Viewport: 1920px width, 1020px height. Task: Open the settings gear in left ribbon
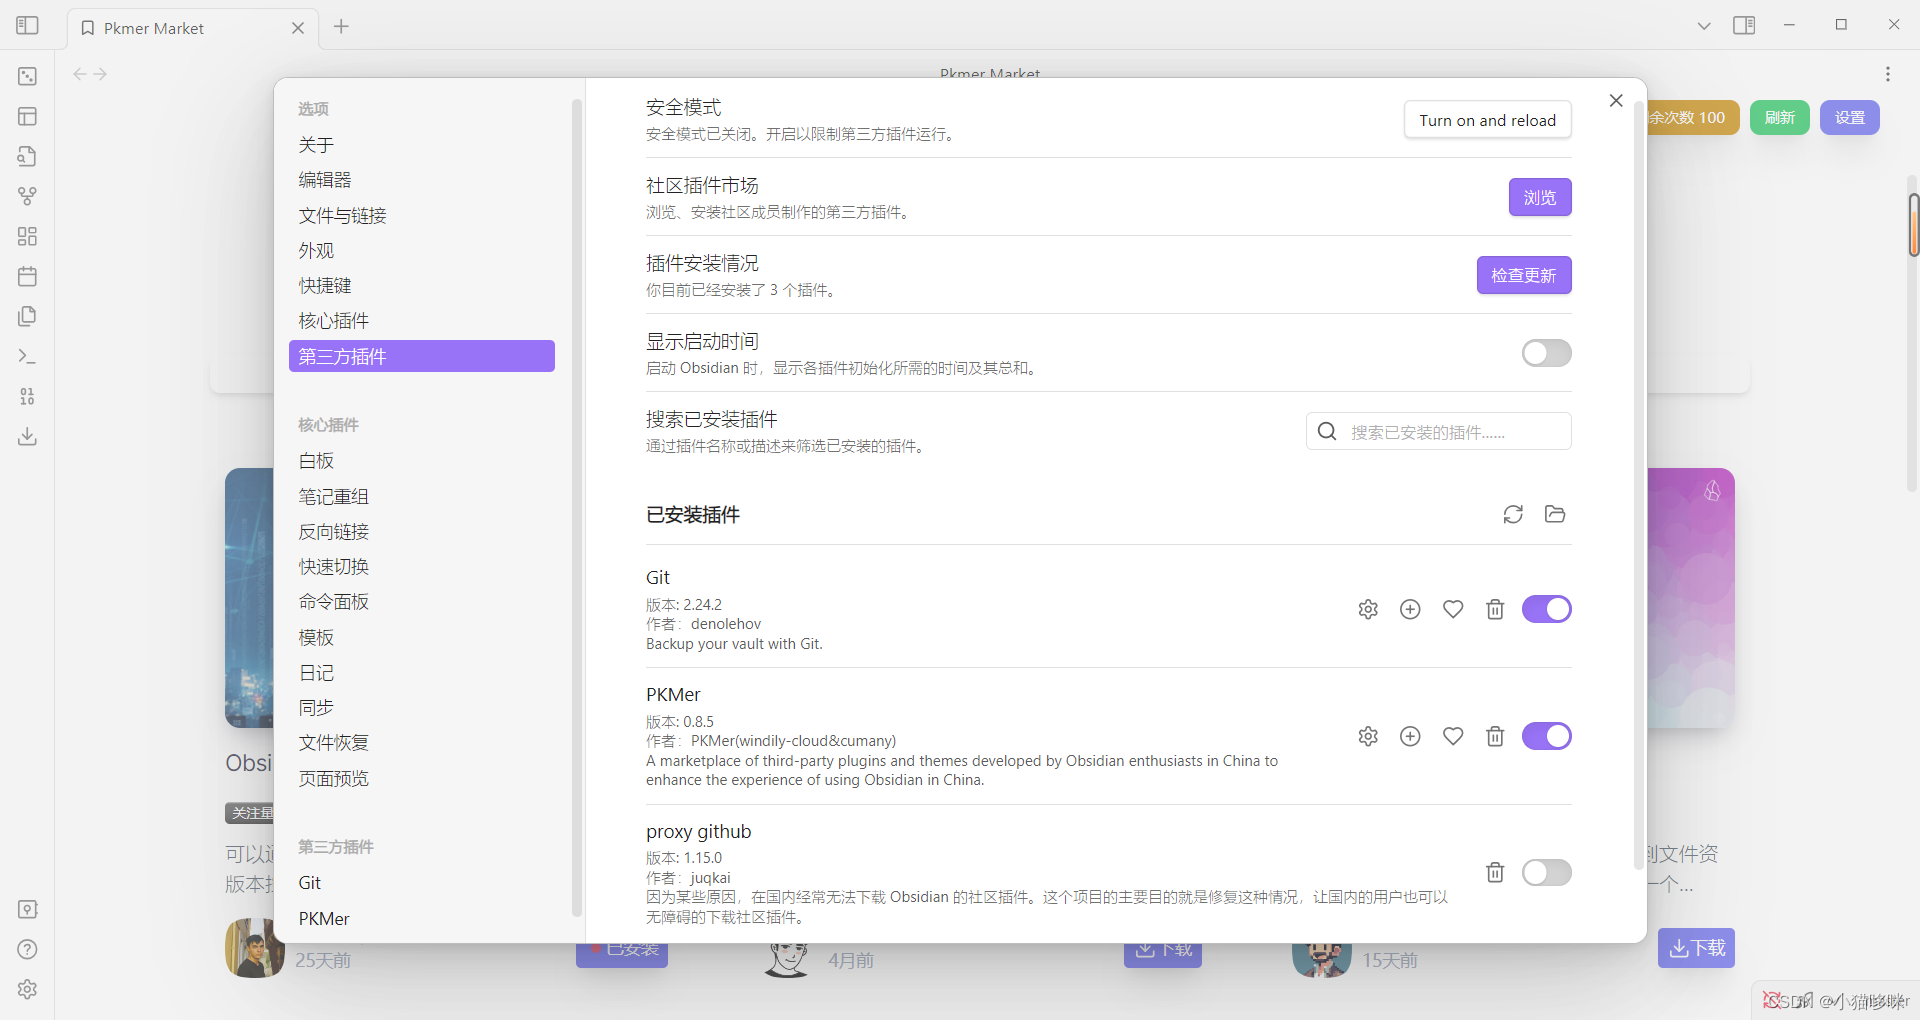click(27, 989)
